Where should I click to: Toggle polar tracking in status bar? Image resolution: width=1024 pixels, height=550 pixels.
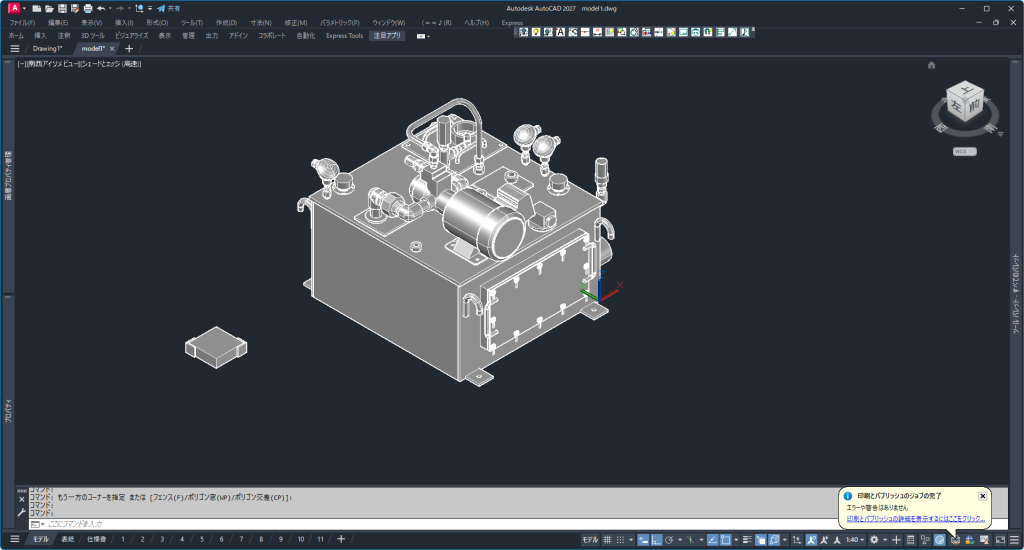[669, 540]
